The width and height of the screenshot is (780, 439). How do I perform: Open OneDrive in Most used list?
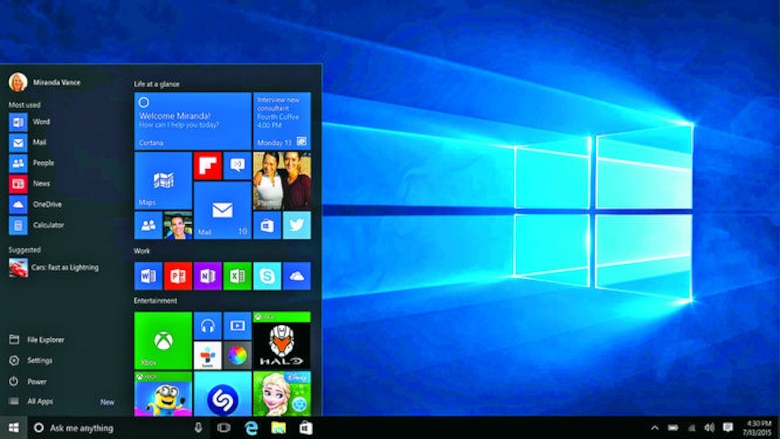pos(35,204)
